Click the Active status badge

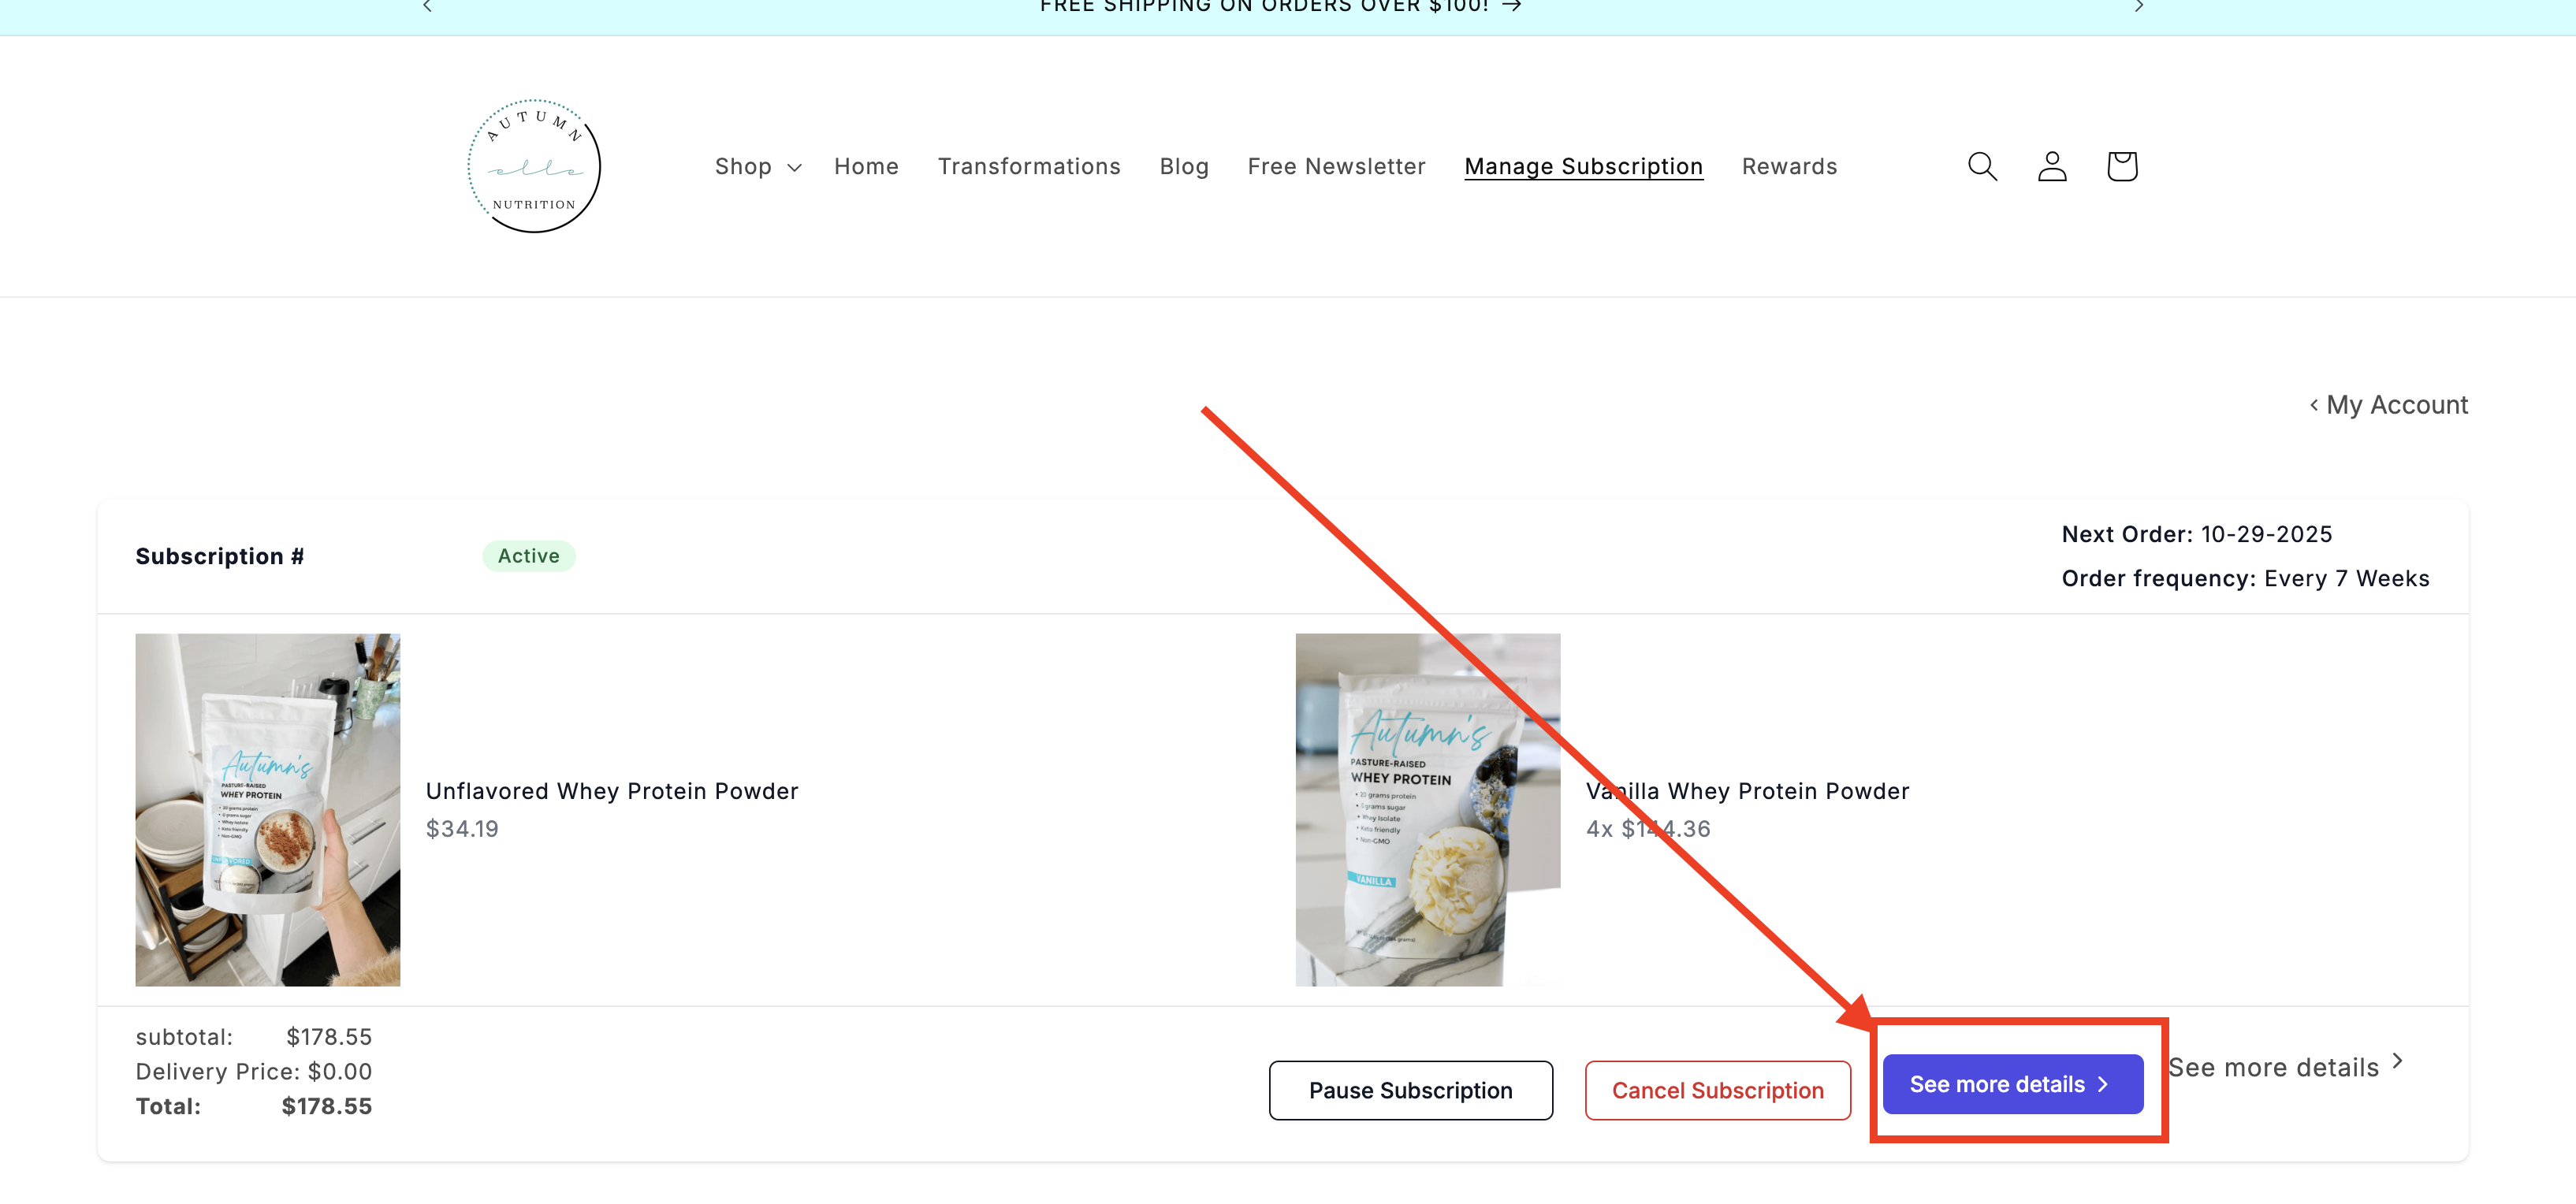pos(529,556)
